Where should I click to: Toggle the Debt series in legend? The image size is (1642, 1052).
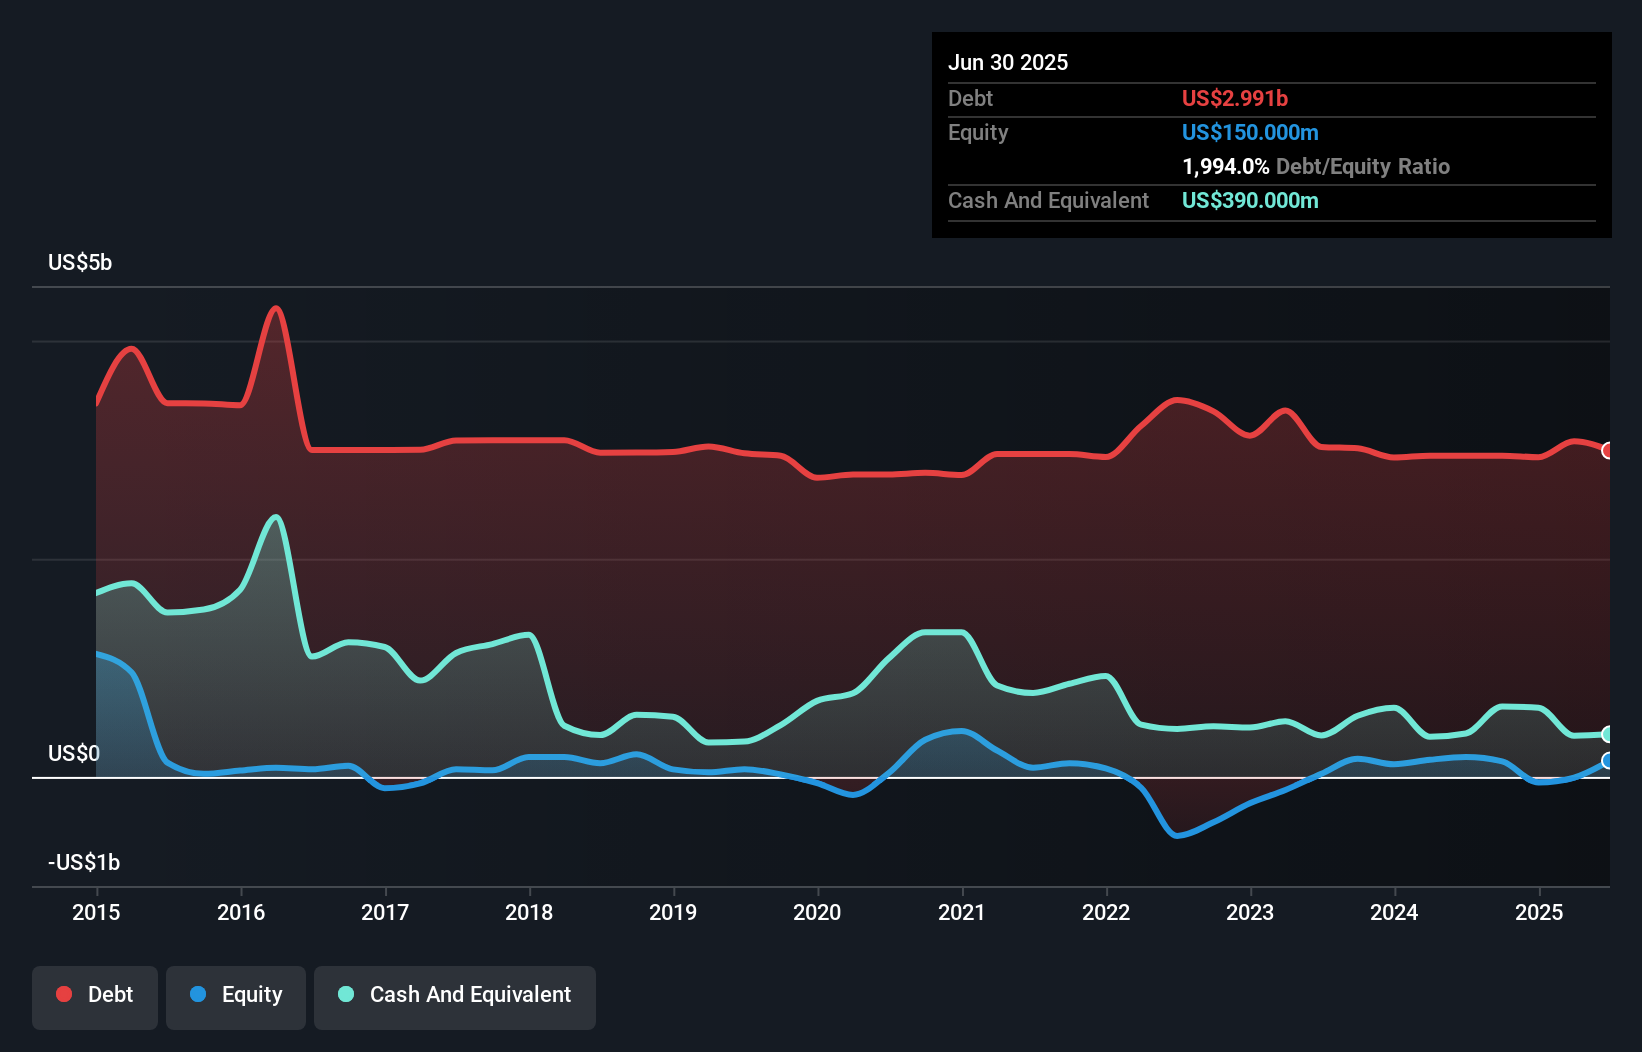coord(95,995)
